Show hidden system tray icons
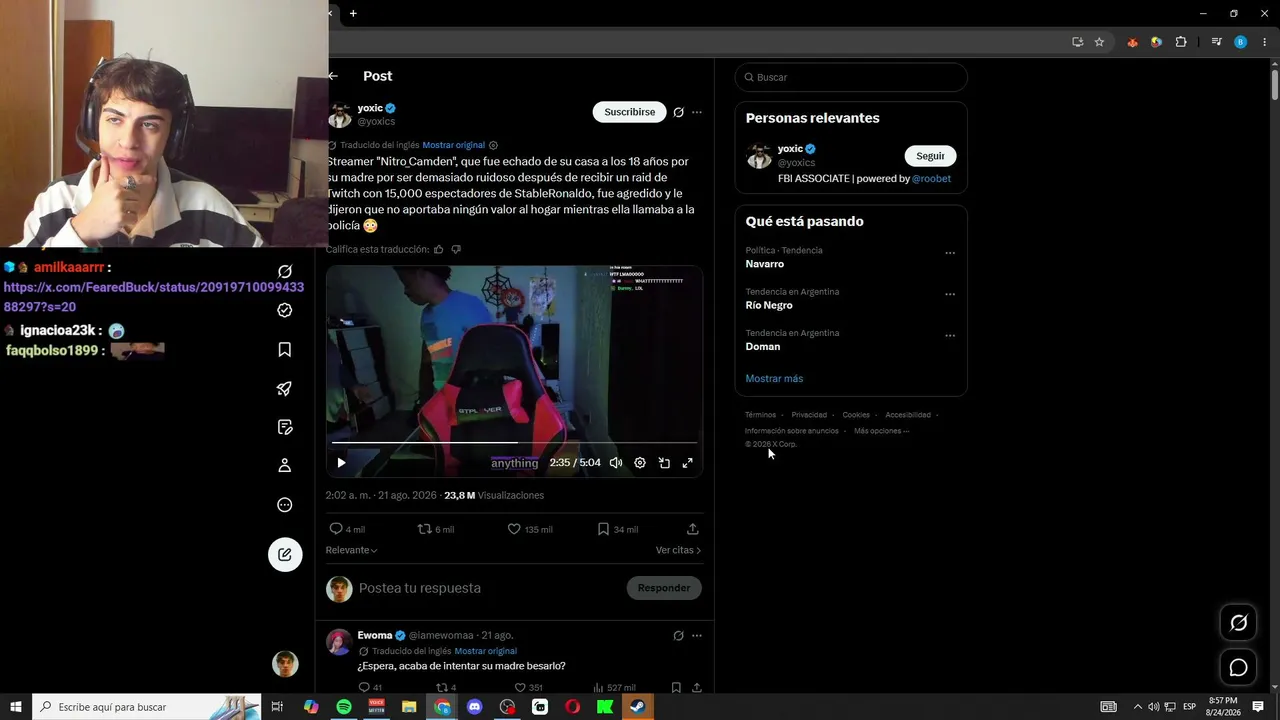This screenshot has height=720, width=1280. [1138, 707]
